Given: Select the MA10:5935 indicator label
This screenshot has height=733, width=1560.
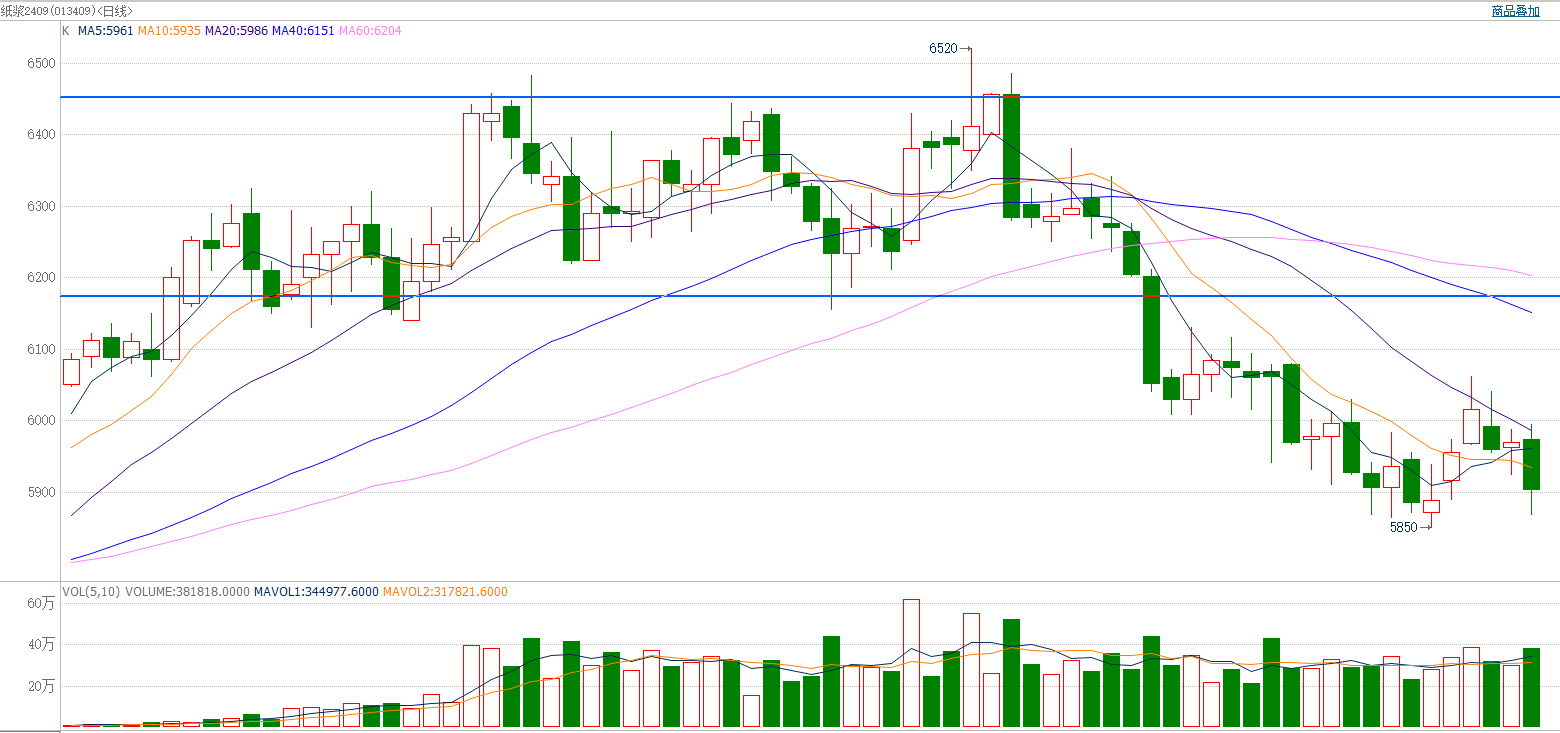Looking at the screenshot, I should [x=169, y=31].
